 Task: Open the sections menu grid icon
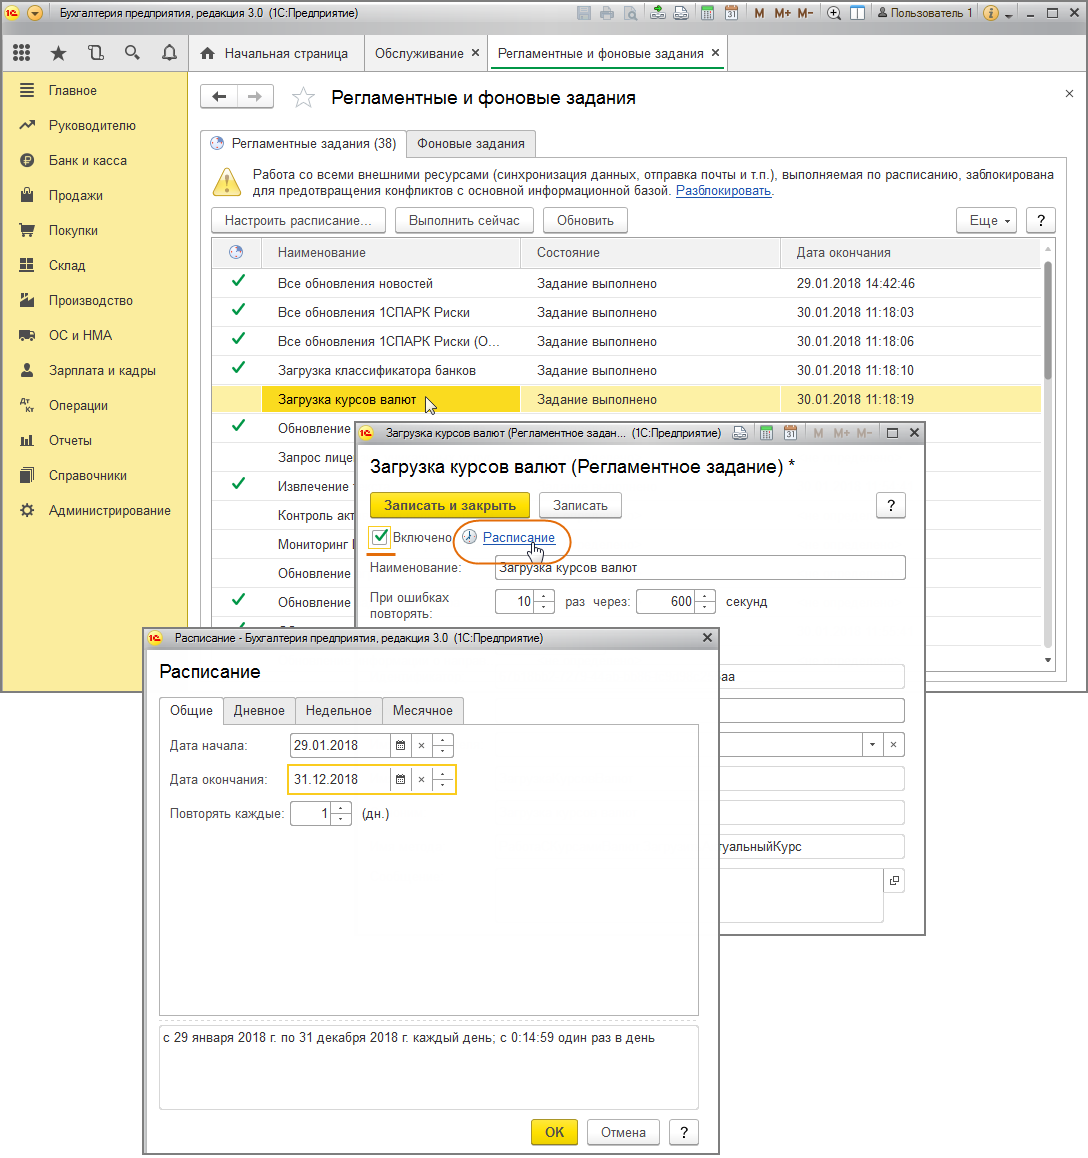(x=21, y=53)
